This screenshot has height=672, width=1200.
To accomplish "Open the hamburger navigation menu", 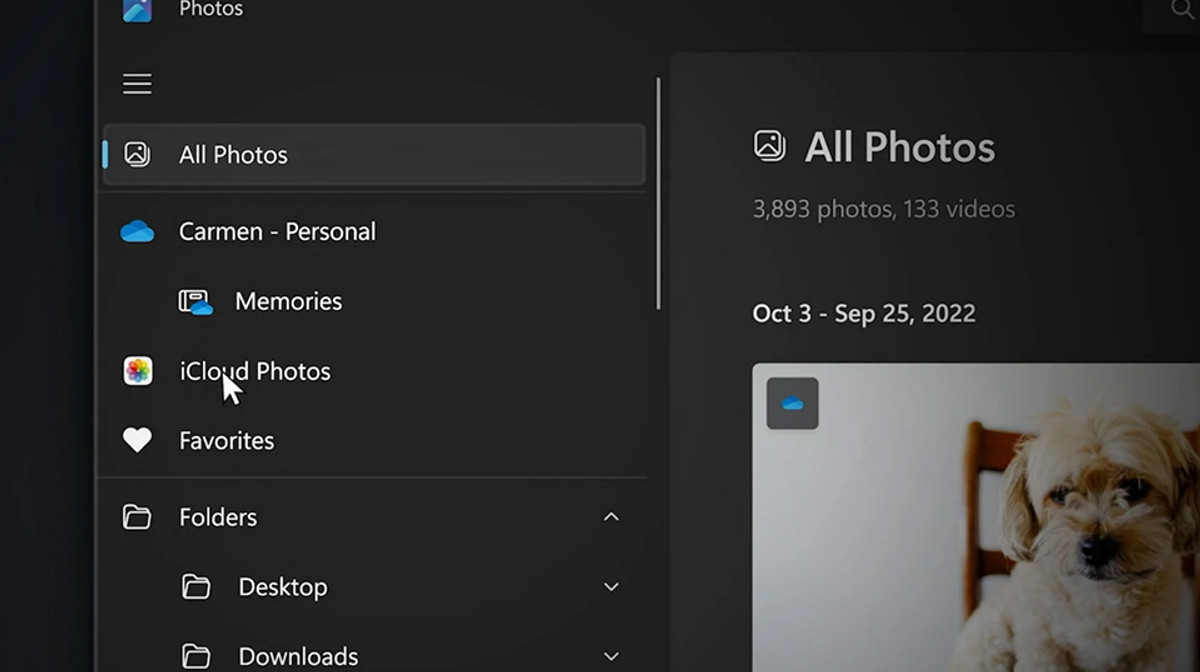I will click(x=137, y=84).
